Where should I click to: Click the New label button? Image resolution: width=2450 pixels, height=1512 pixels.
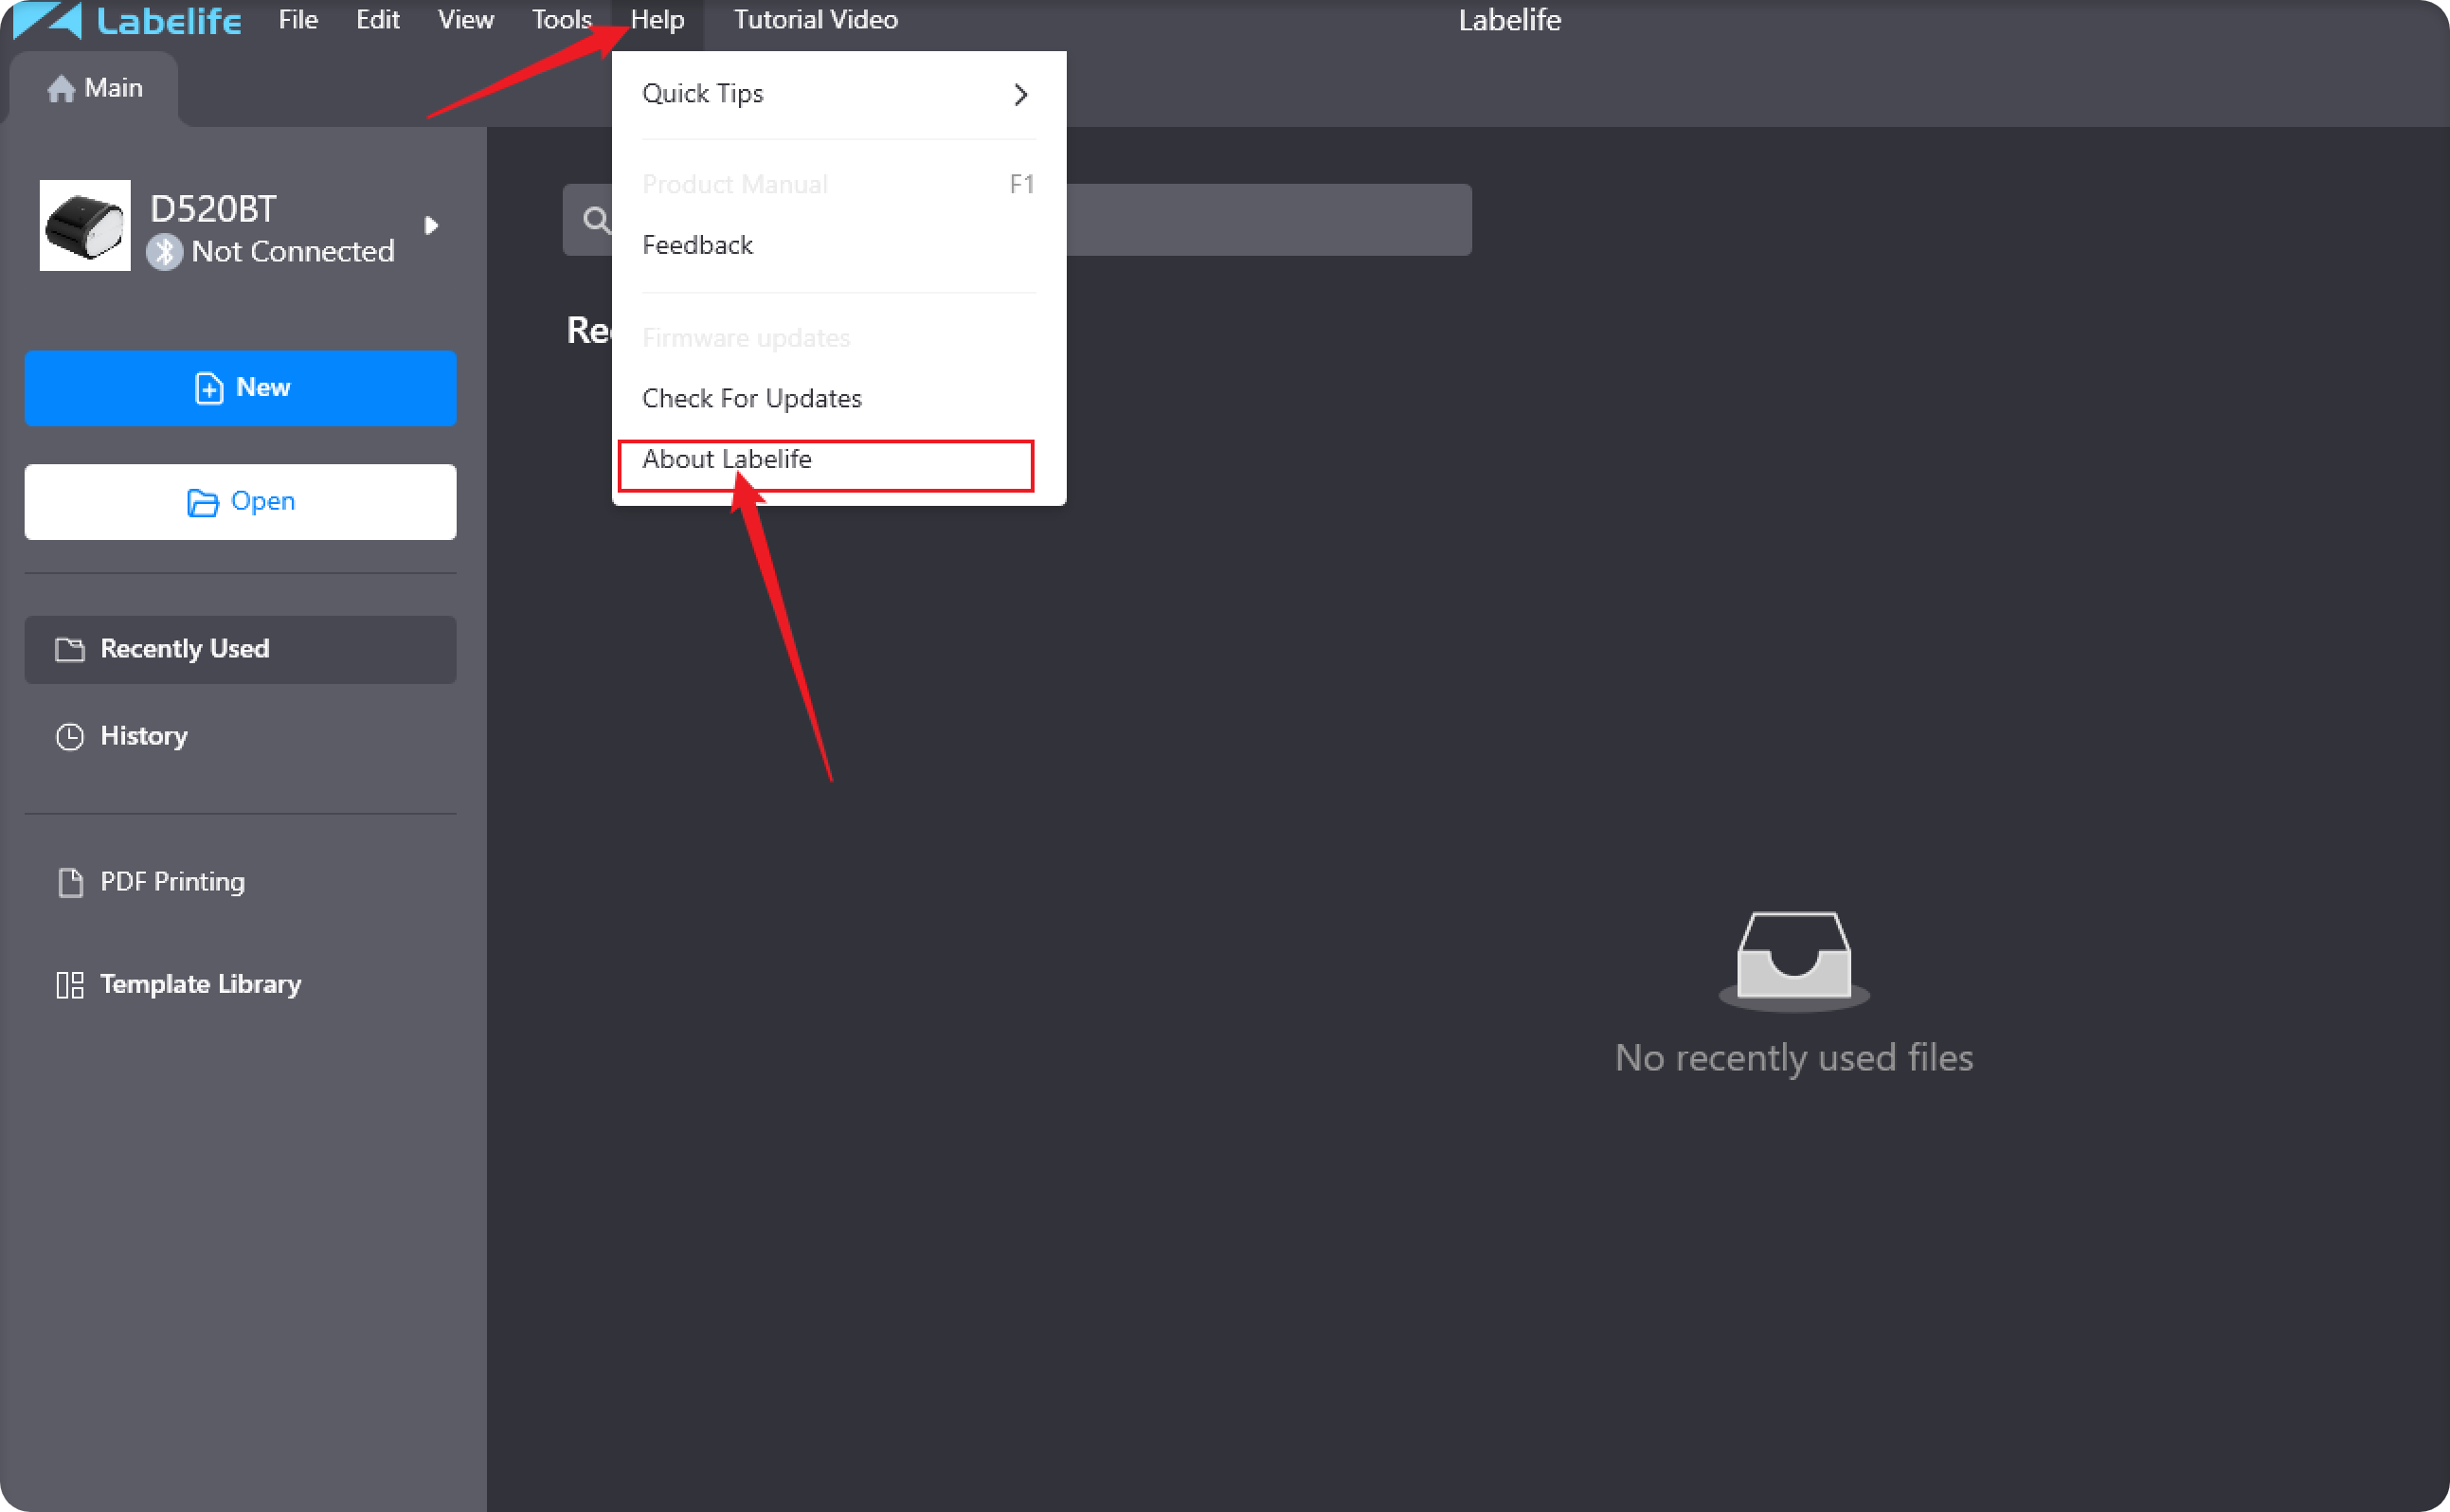[240, 388]
